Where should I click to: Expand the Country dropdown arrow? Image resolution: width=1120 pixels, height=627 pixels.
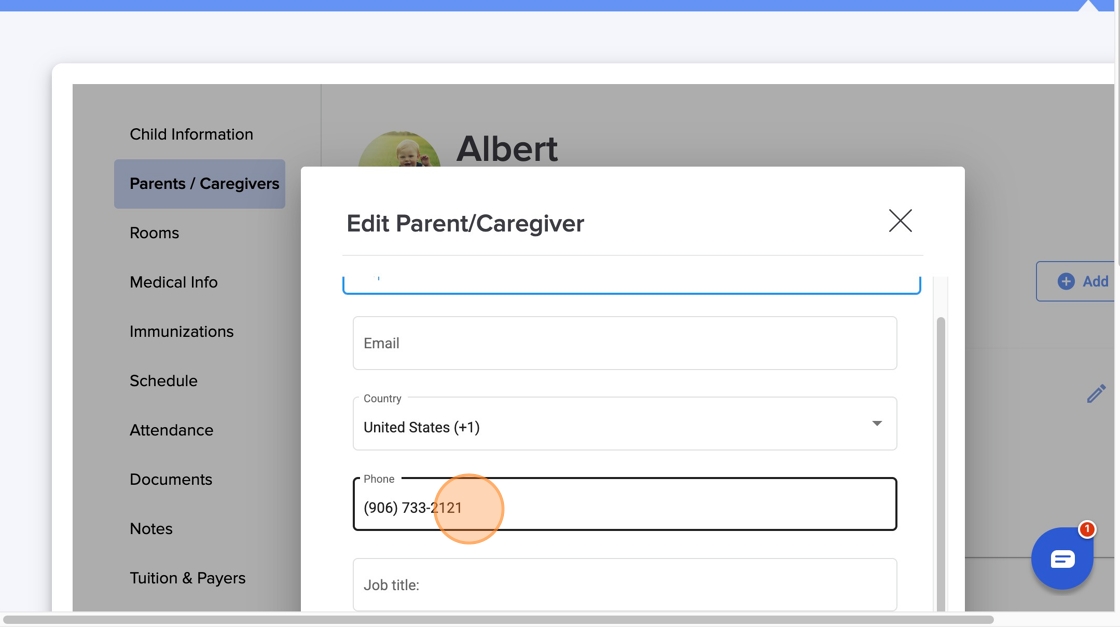tap(877, 424)
